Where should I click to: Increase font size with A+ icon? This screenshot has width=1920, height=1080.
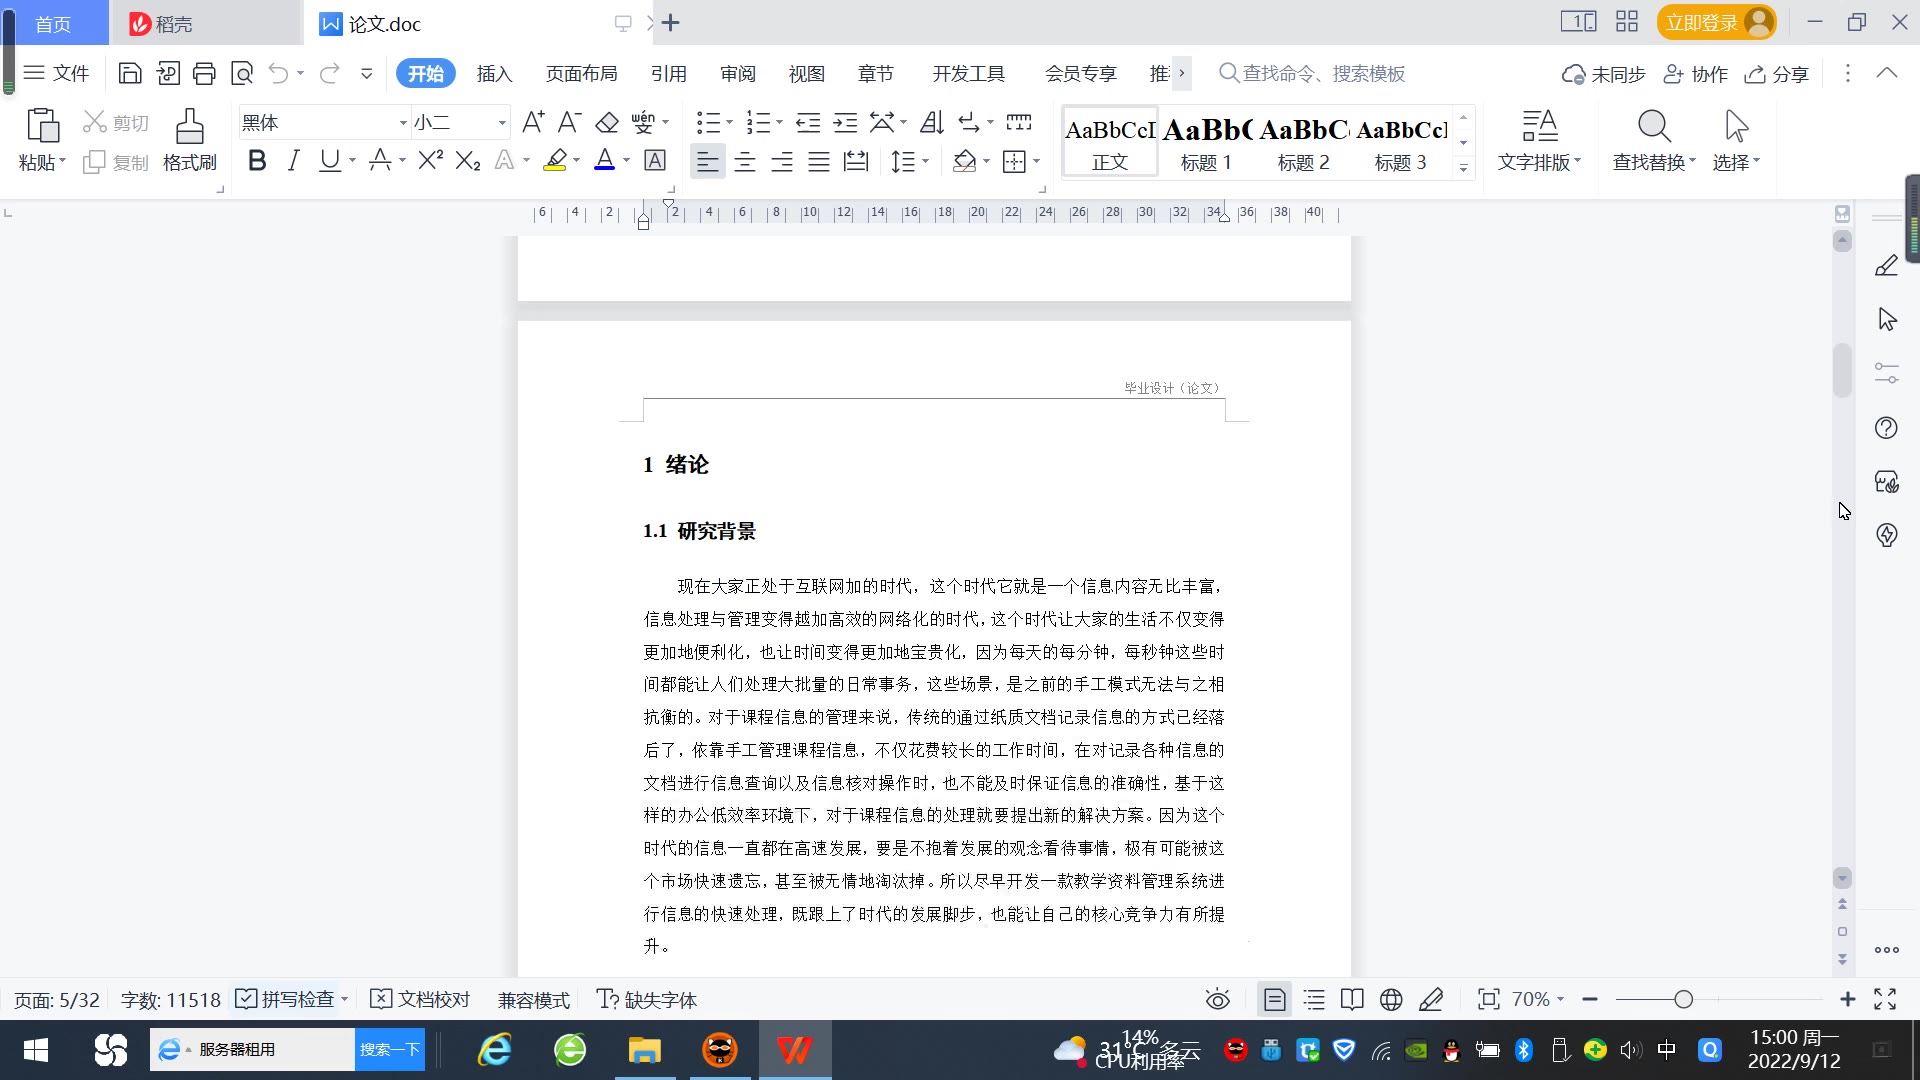point(533,122)
